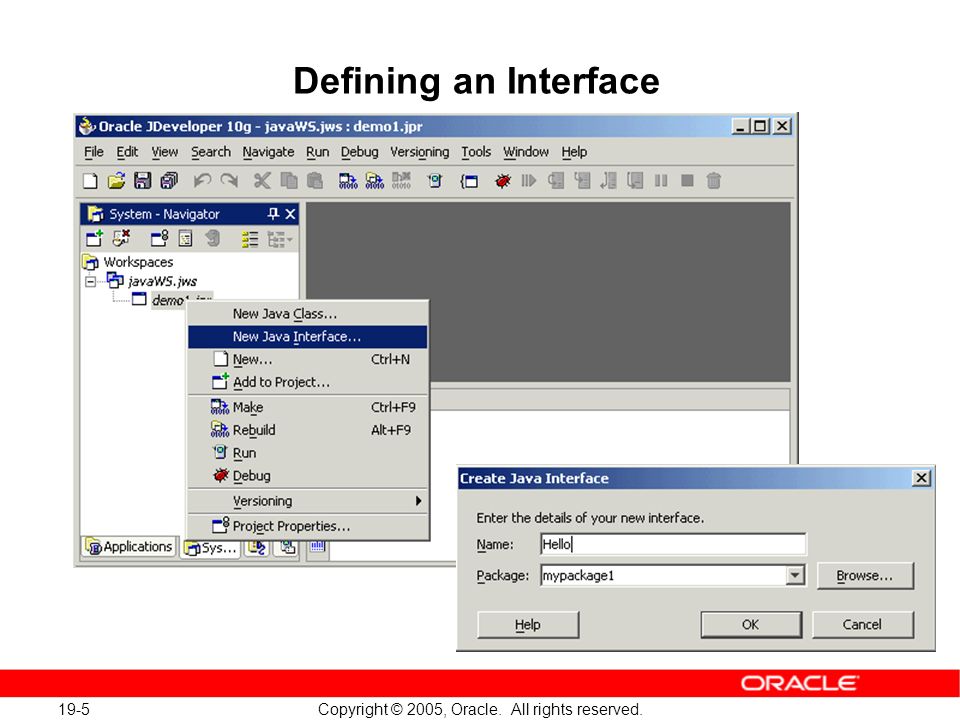
Task: Open the File menu
Action: pos(94,152)
